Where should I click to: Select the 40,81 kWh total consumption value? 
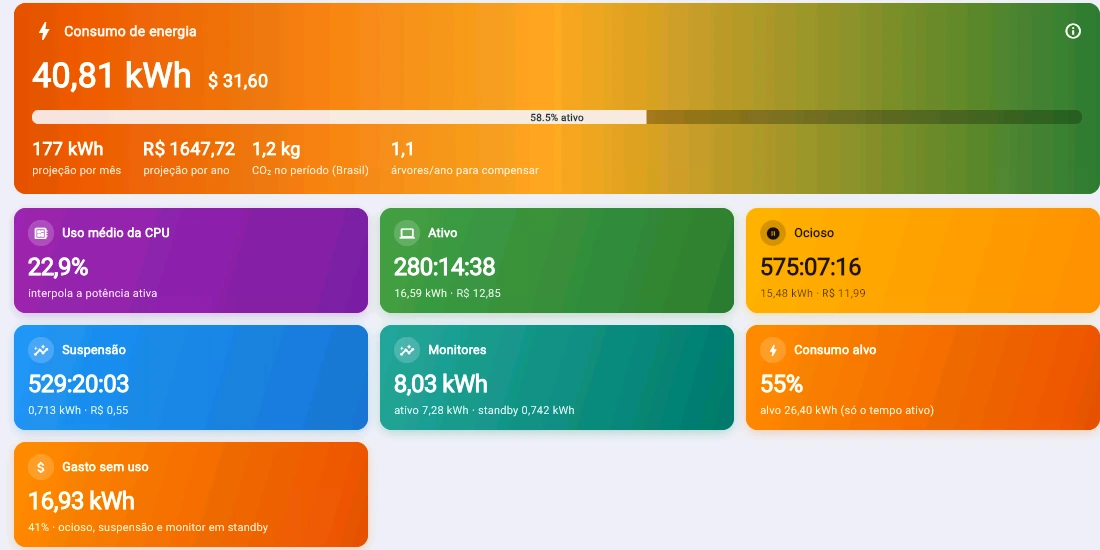coord(112,75)
